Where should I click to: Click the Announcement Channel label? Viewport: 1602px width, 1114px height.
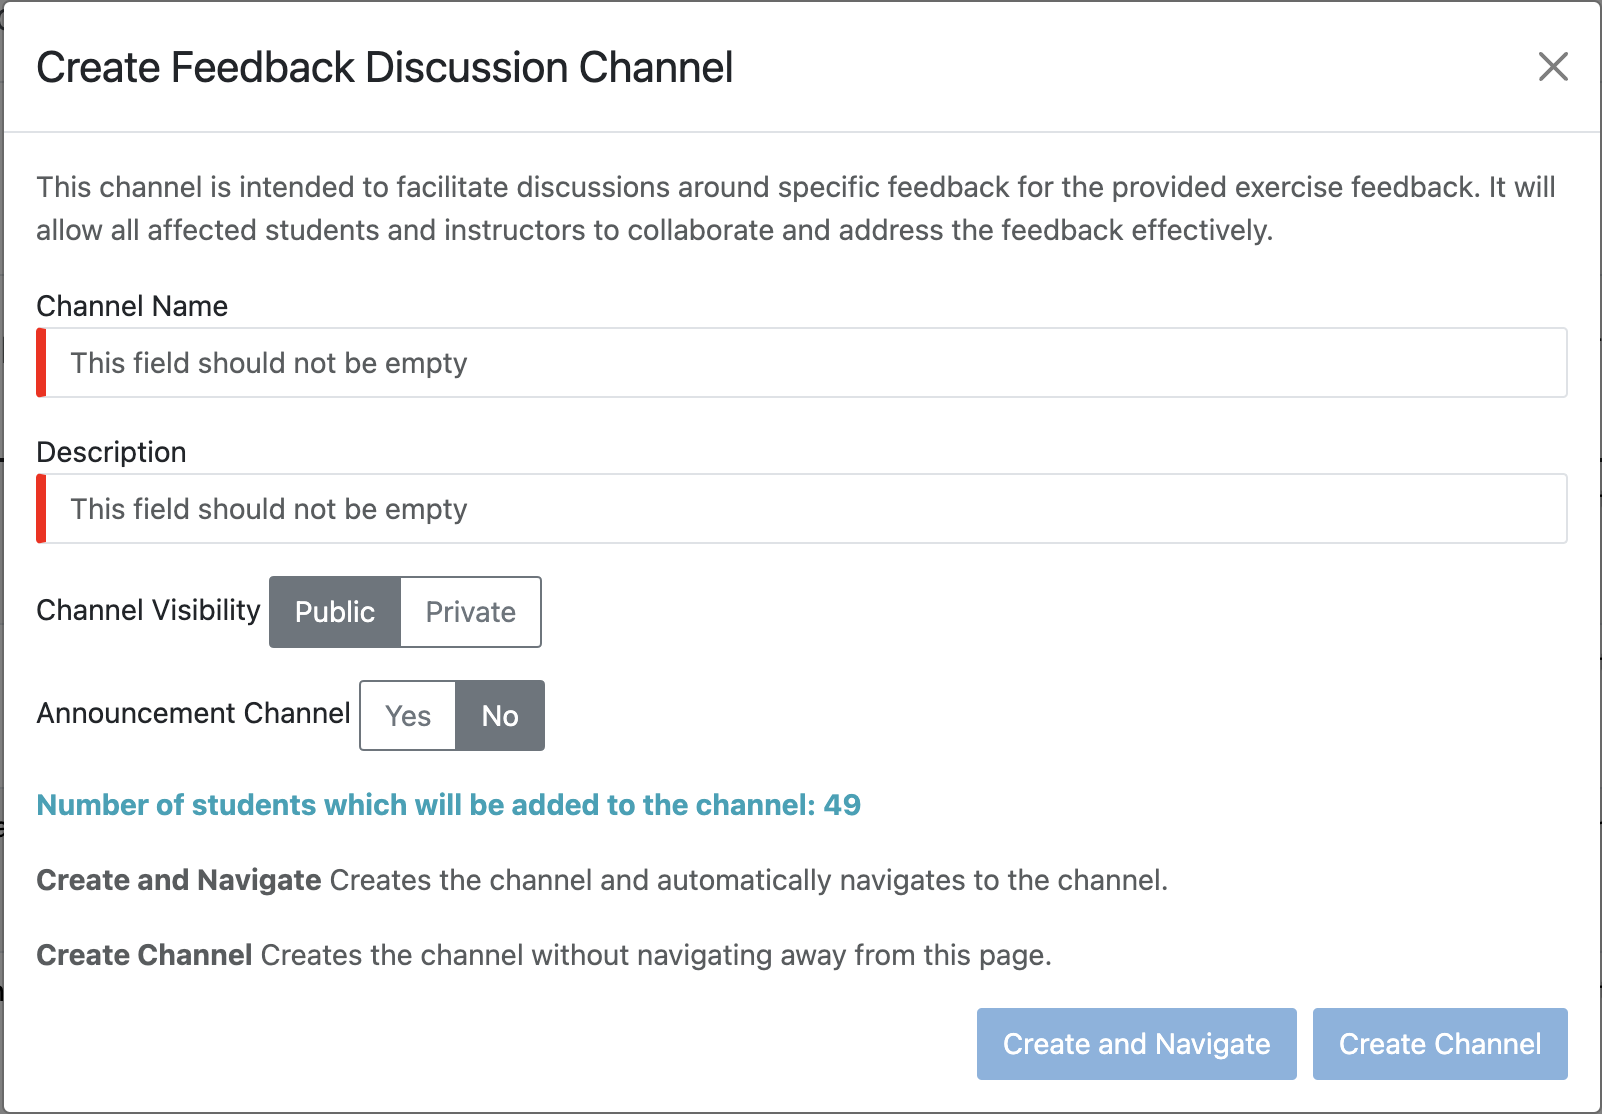193,713
